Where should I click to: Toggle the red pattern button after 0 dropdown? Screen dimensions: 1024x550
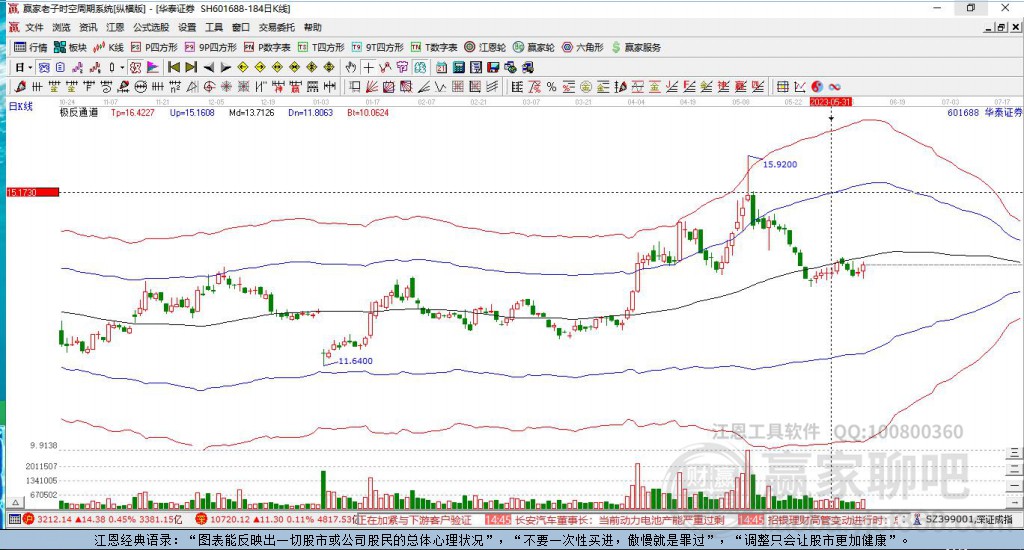[x=135, y=67]
